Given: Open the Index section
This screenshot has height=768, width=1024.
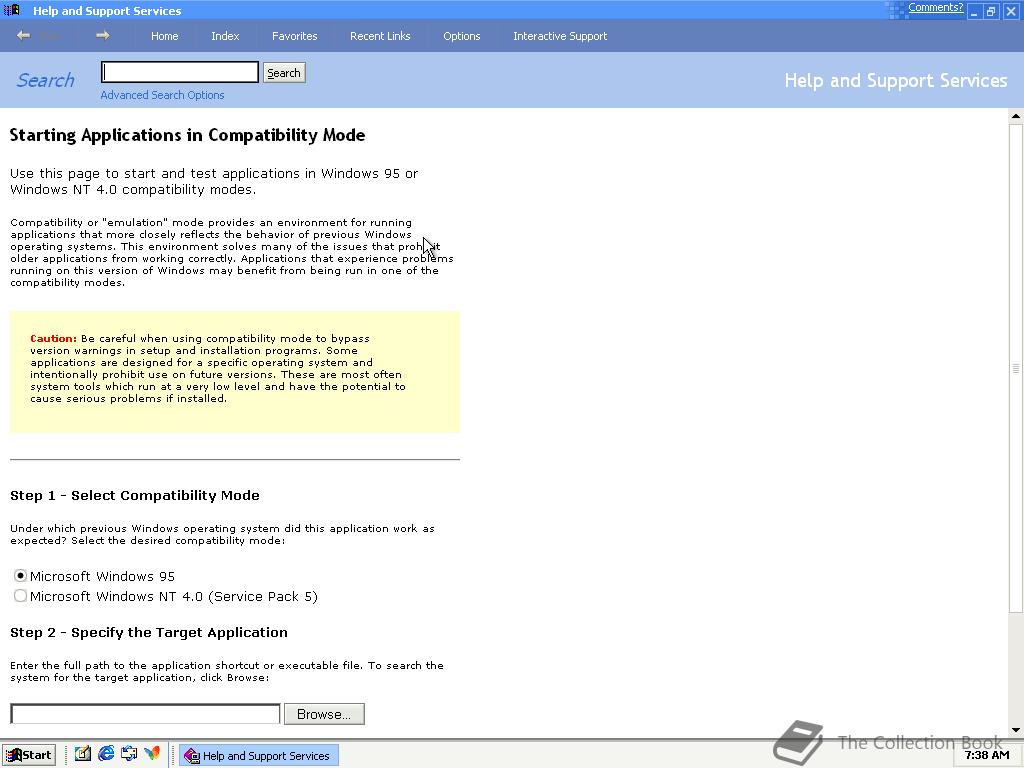Looking at the screenshot, I should pyautogui.click(x=225, y=36).
